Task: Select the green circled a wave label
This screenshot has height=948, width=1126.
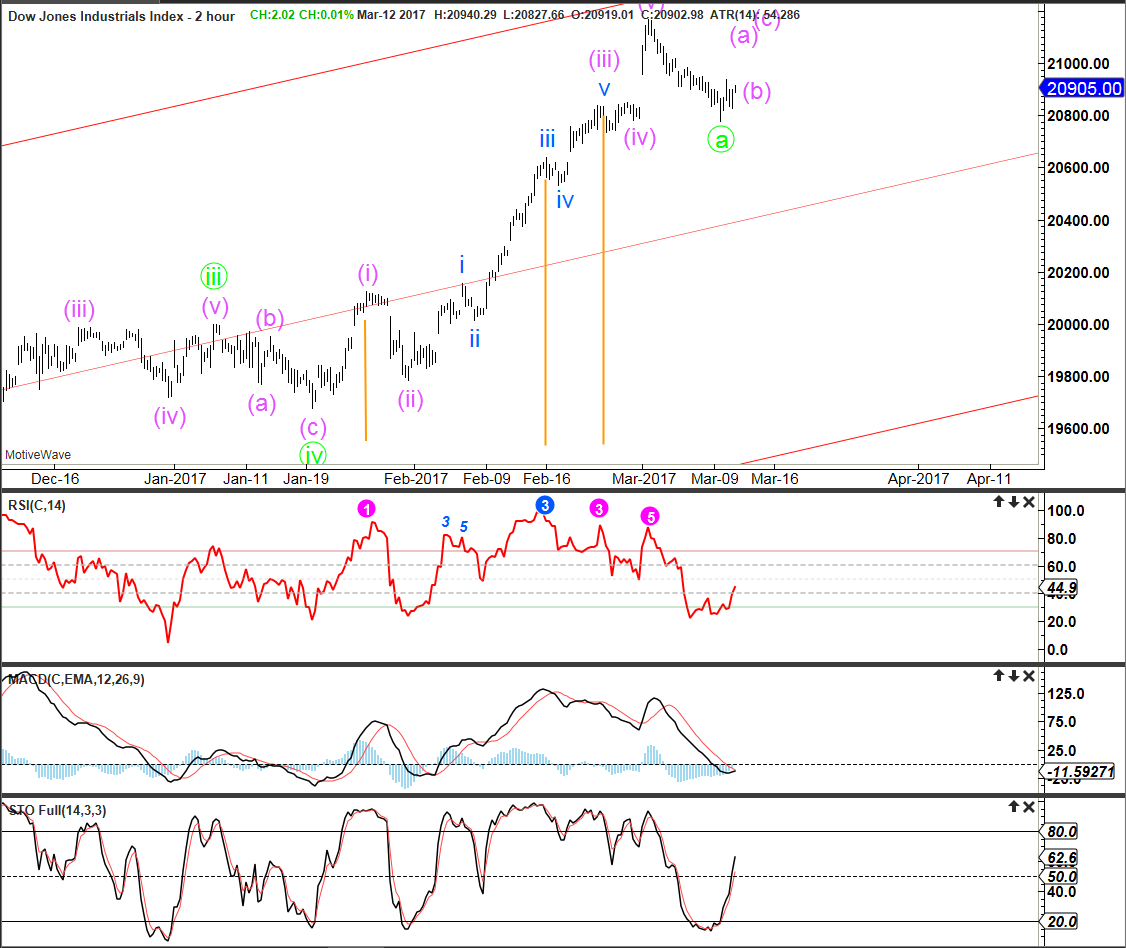Action: coord(721,139)
